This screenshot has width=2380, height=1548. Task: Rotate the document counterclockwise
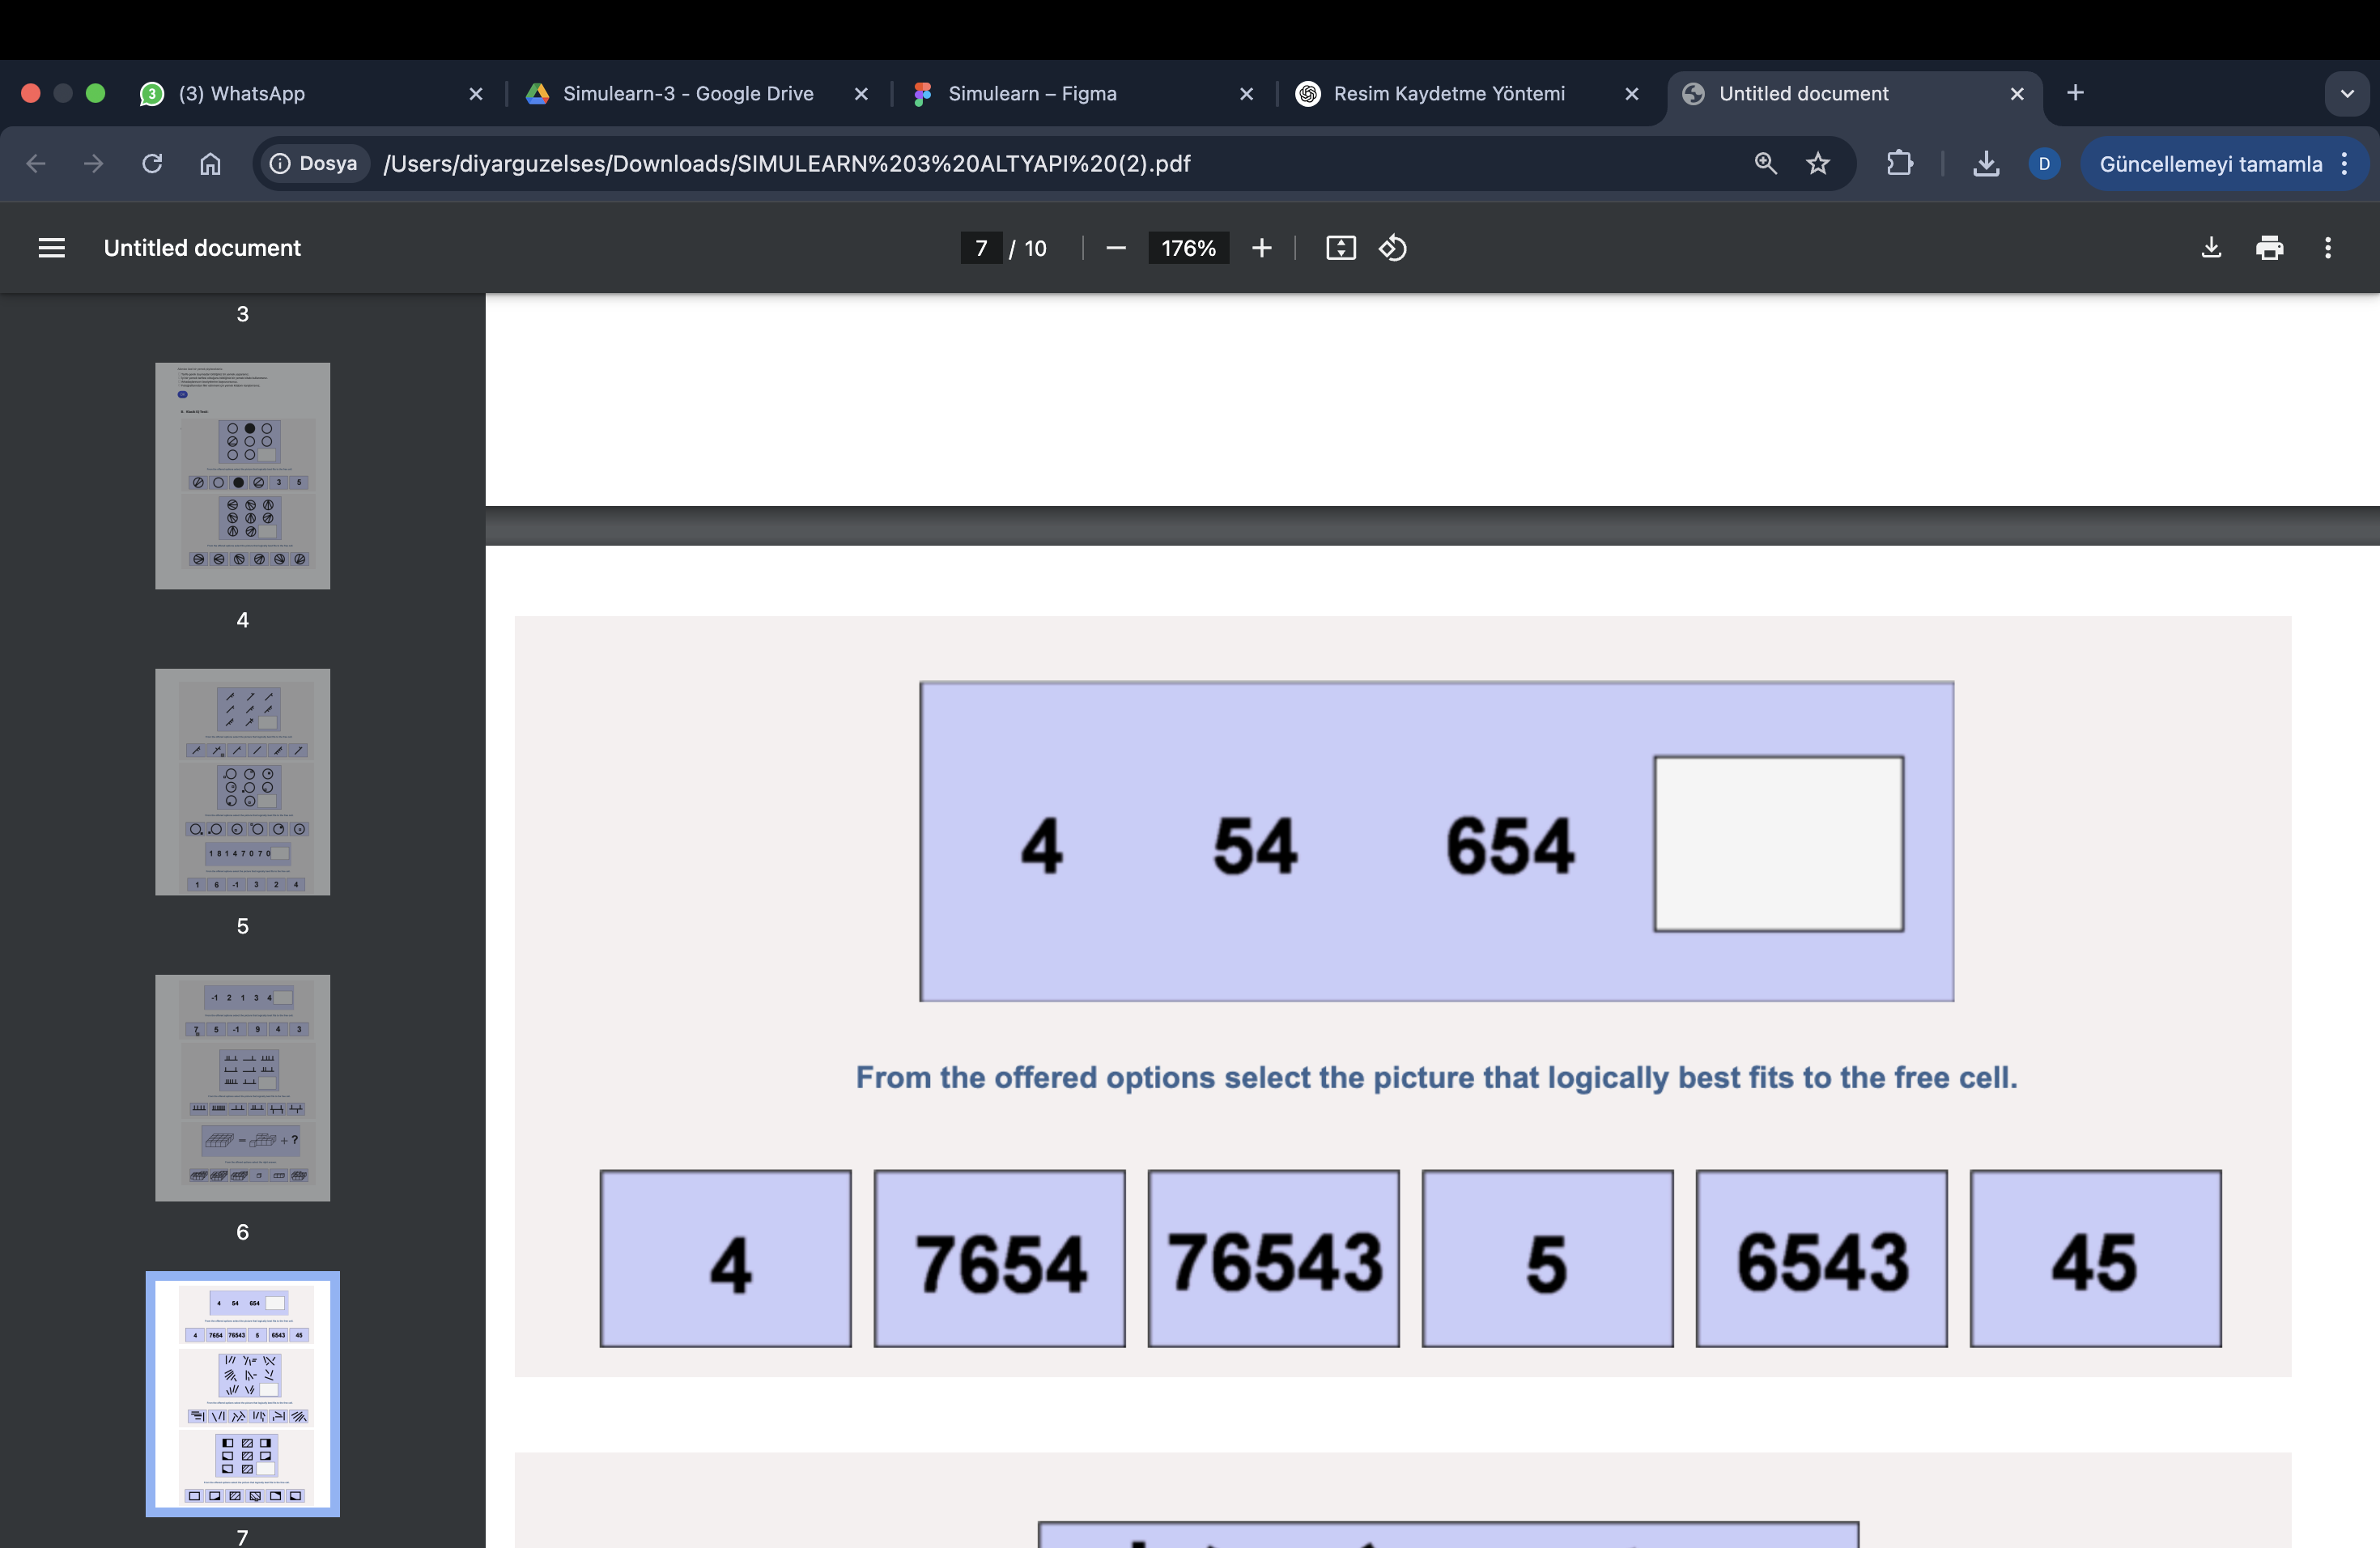1393,248
